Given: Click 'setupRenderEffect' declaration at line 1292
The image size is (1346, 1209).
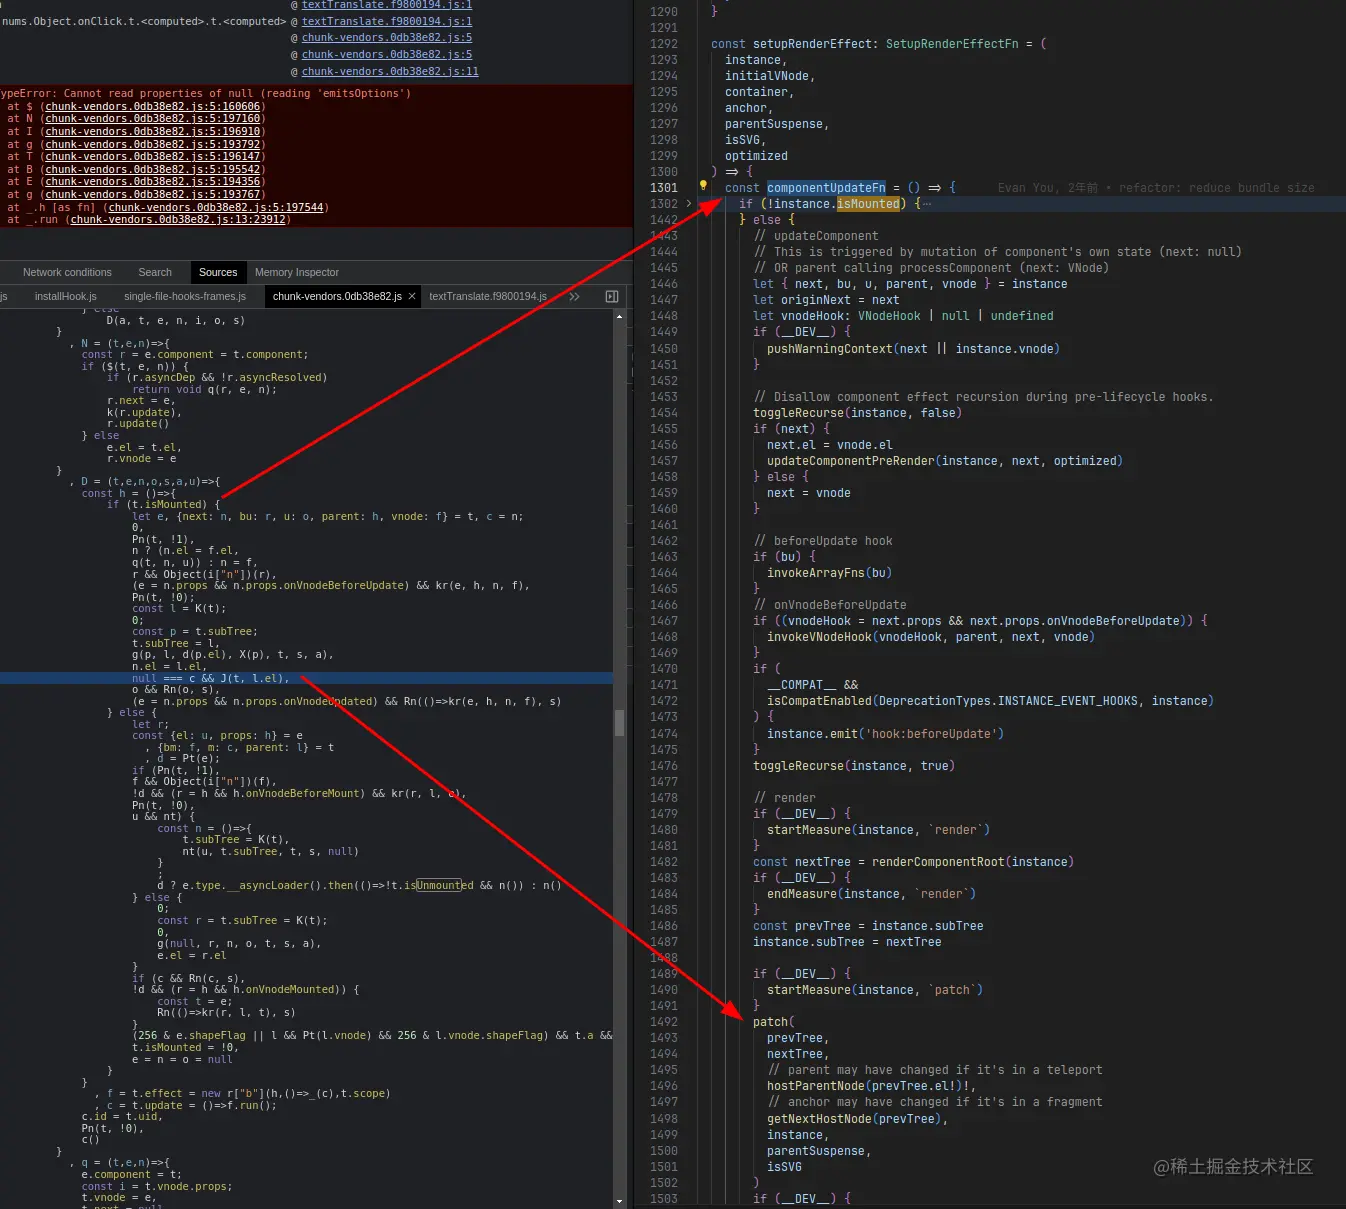Looking at the screenshot, I should click(x=813, y=44).
